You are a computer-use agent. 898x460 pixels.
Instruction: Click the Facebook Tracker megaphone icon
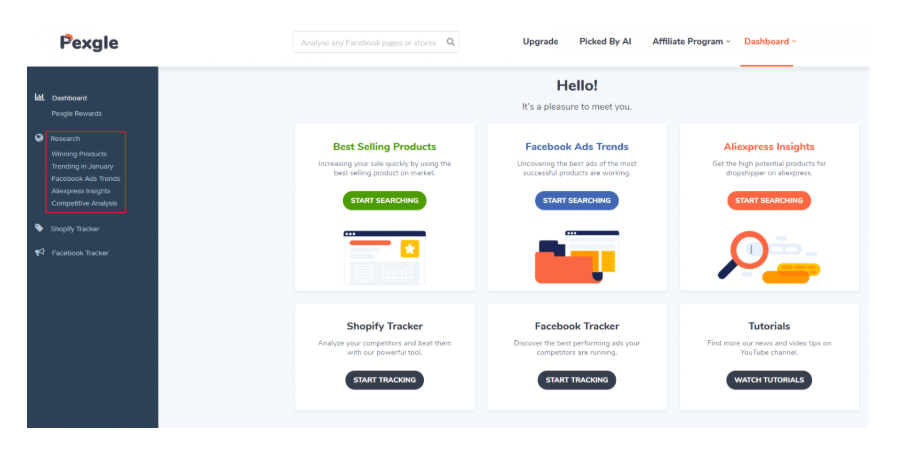click(39, 252)
